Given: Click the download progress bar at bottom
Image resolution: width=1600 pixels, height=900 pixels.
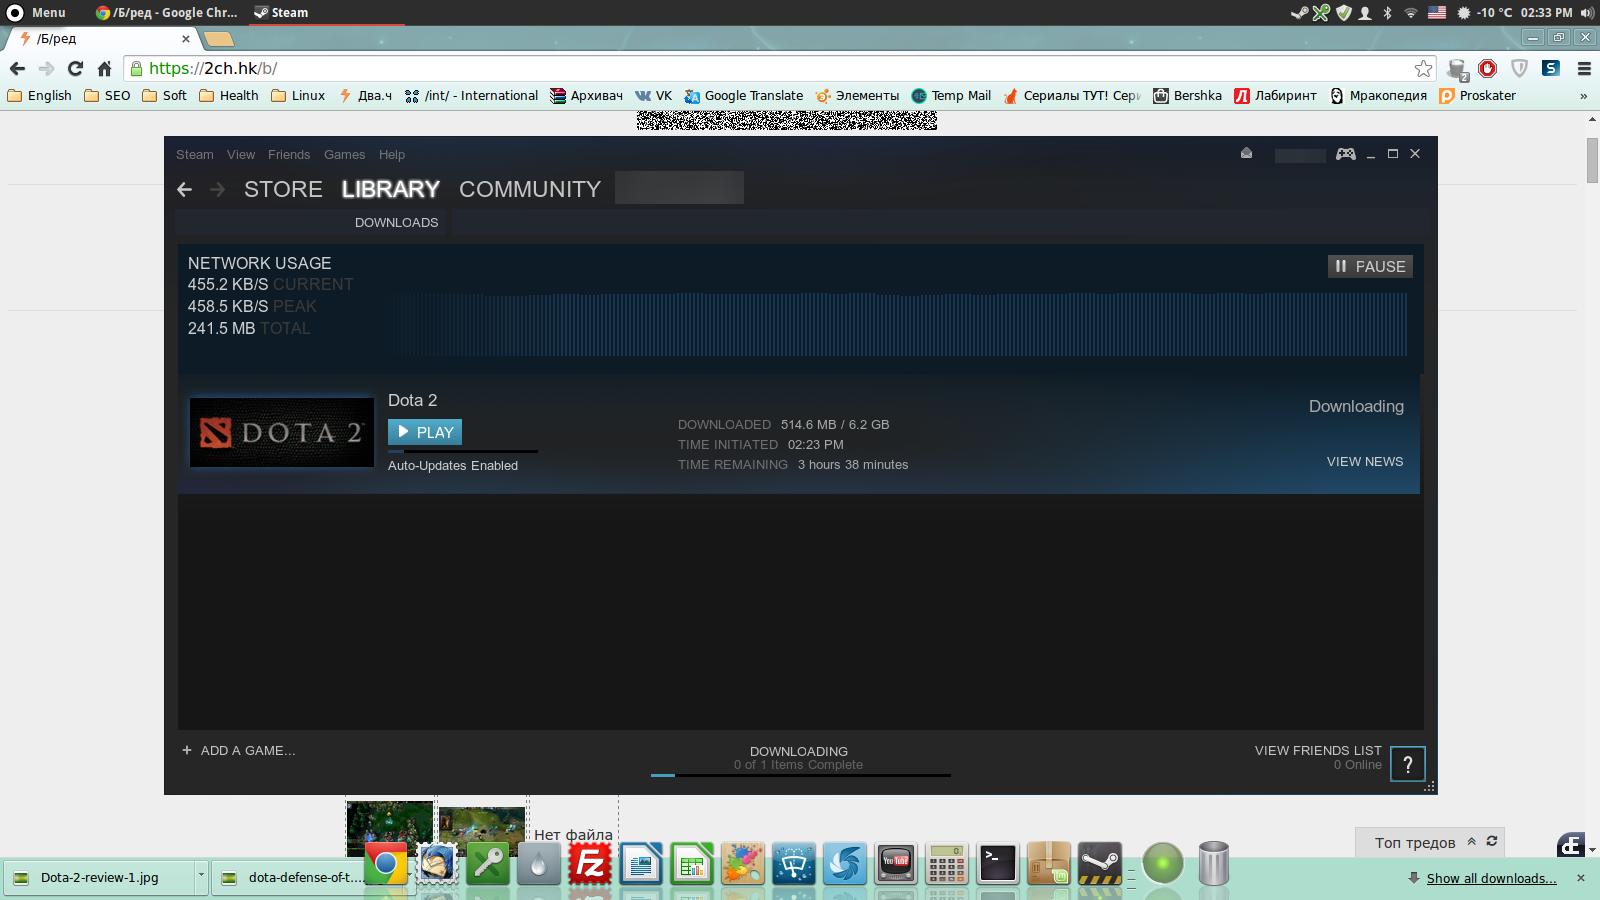Looking at the screenshot, I should (x=800, y=775).
